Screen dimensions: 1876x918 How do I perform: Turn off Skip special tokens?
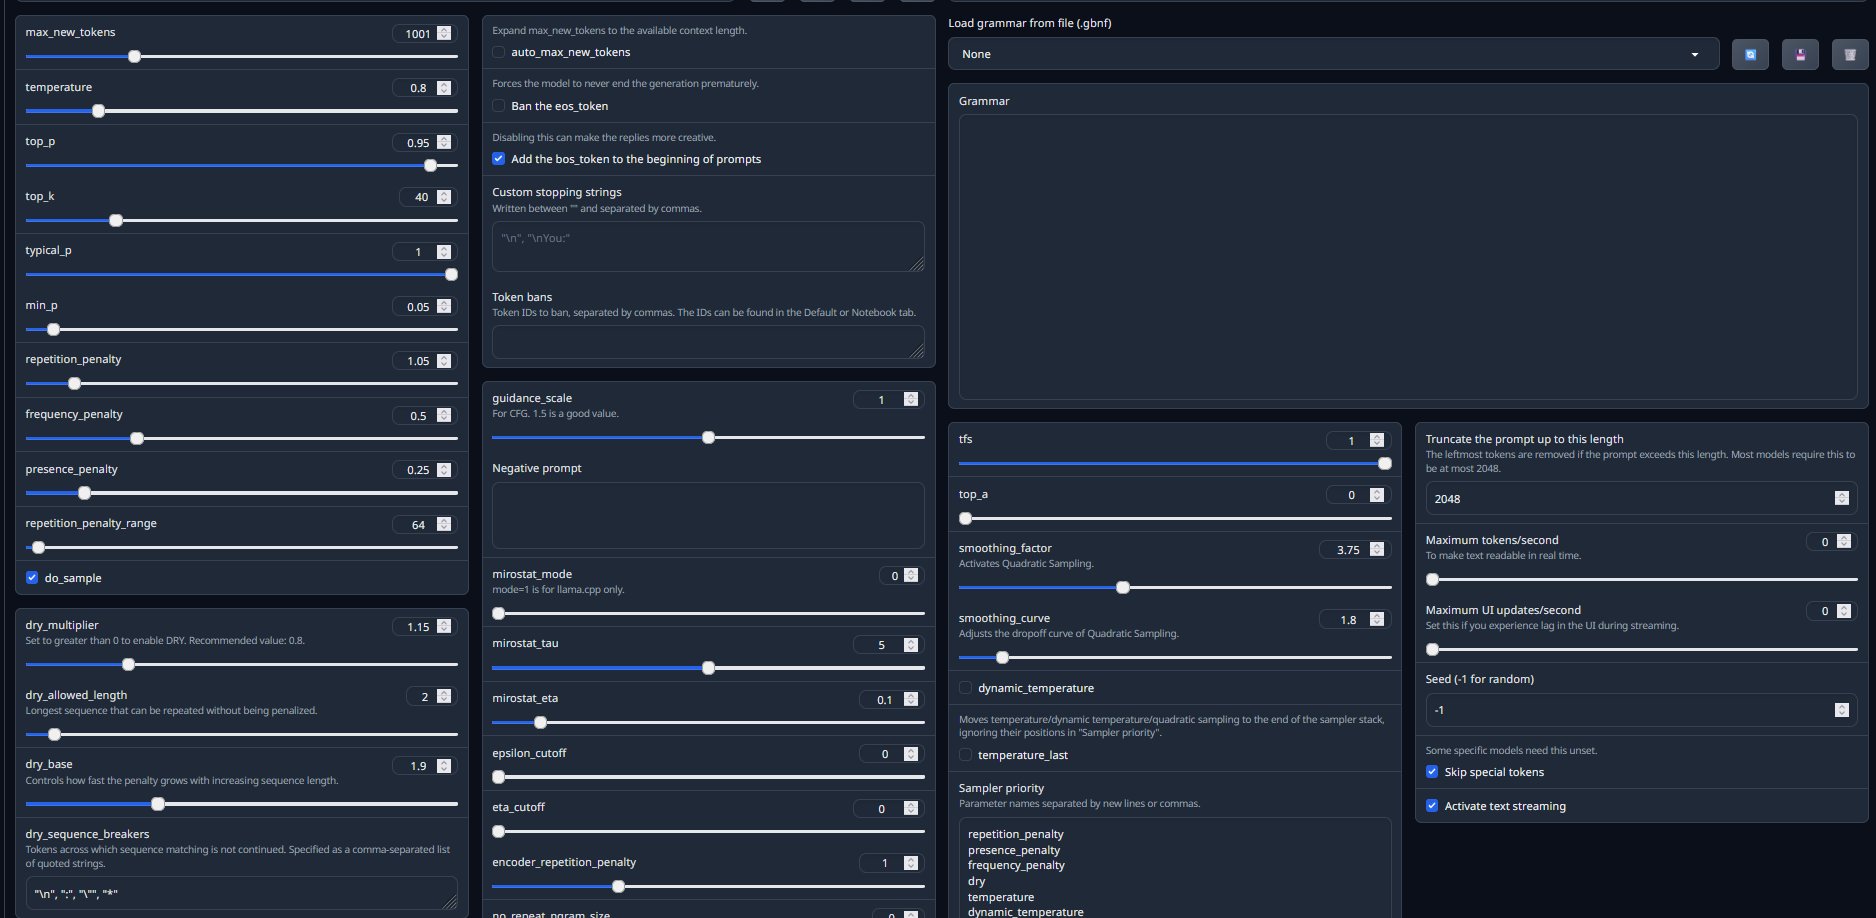coord(1432,772)
